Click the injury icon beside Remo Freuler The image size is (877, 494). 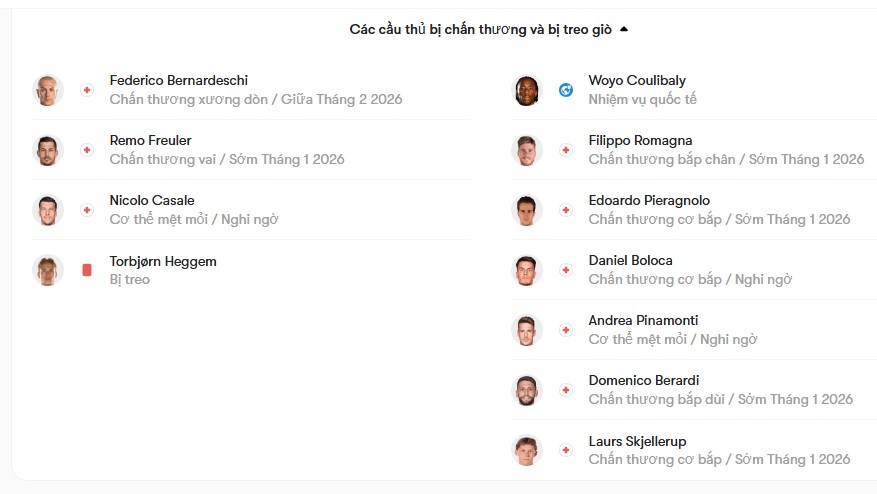click(87, 150)
